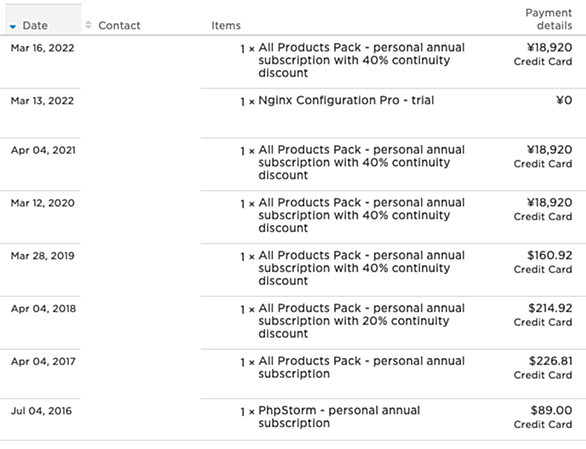Viewport: 586px width, 449px height.
Task: Sort table by the Contact column header
Action: 119,25
